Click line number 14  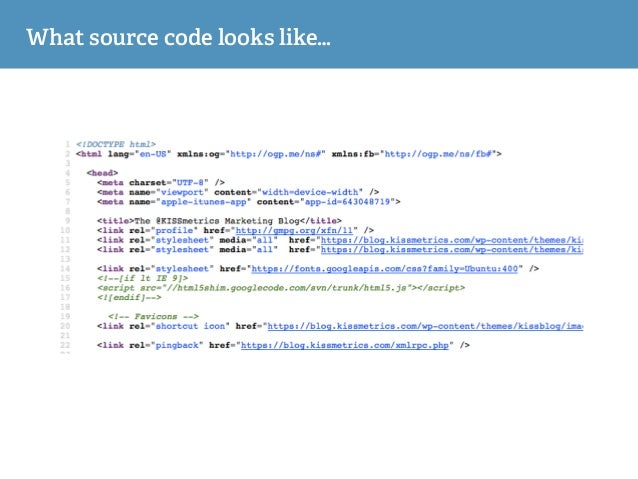(x=65, y=269)
